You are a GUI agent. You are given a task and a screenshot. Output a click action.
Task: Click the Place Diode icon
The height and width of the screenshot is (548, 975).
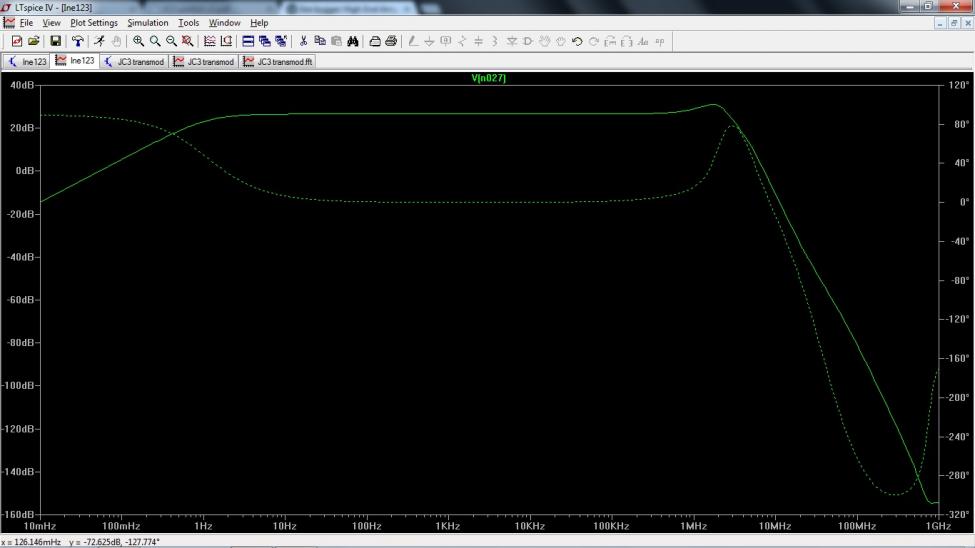pyautogui.click(x=512, y=41)
